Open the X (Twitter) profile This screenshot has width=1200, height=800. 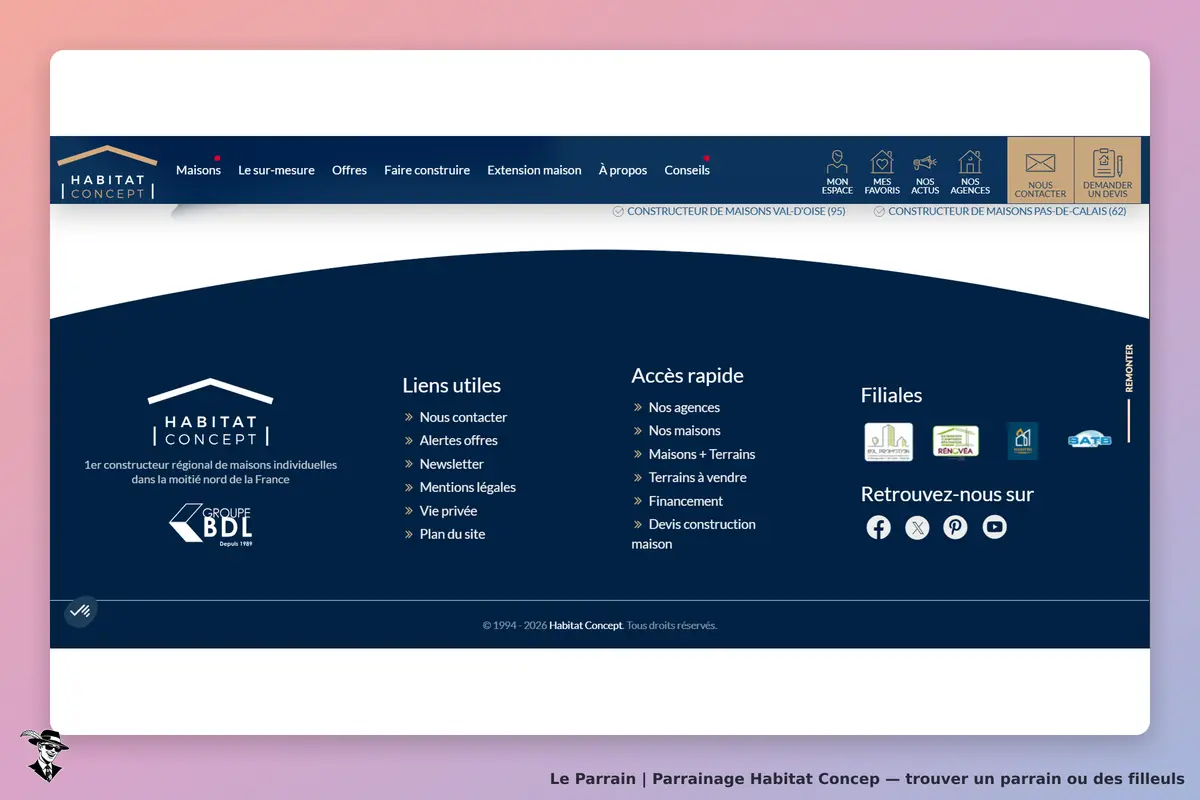[917, 527]
